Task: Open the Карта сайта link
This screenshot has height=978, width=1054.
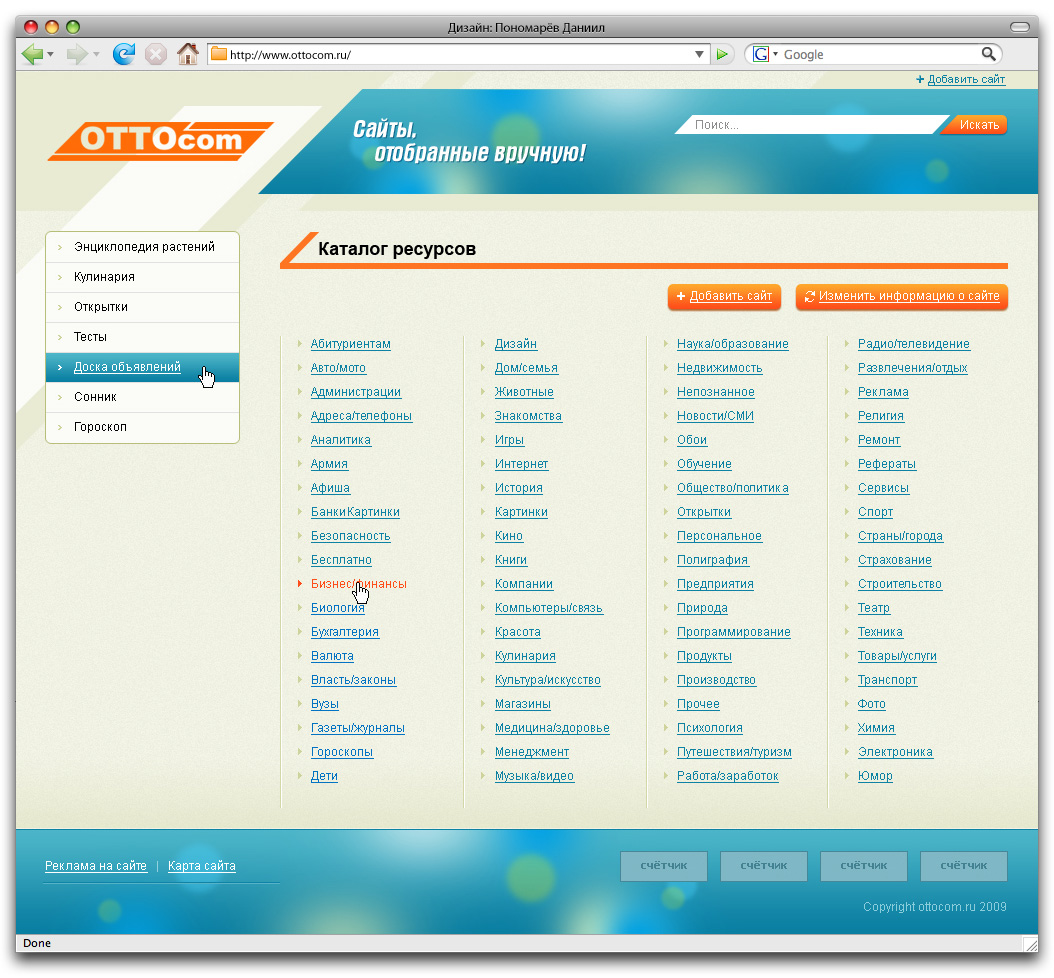Action: pyautogui.click(x=201, y=866)
